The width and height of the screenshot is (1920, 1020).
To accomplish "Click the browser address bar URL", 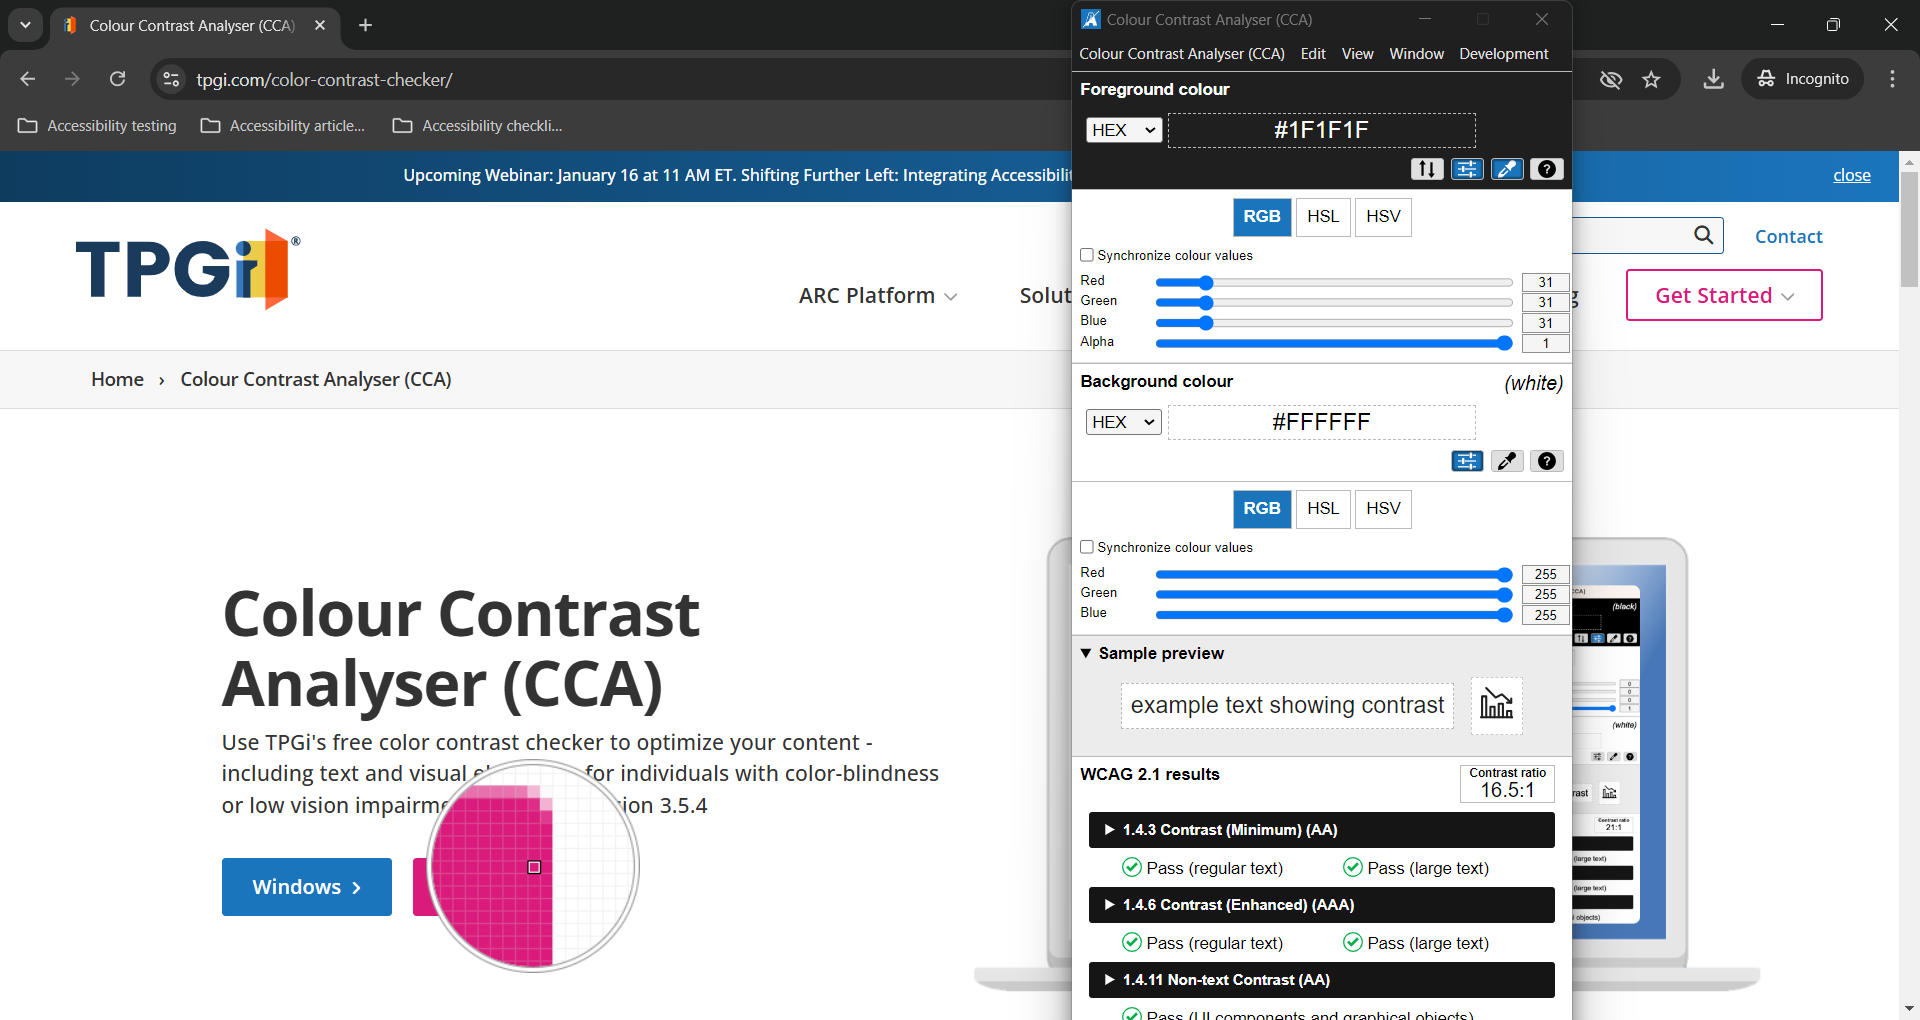I will [324, 79].
